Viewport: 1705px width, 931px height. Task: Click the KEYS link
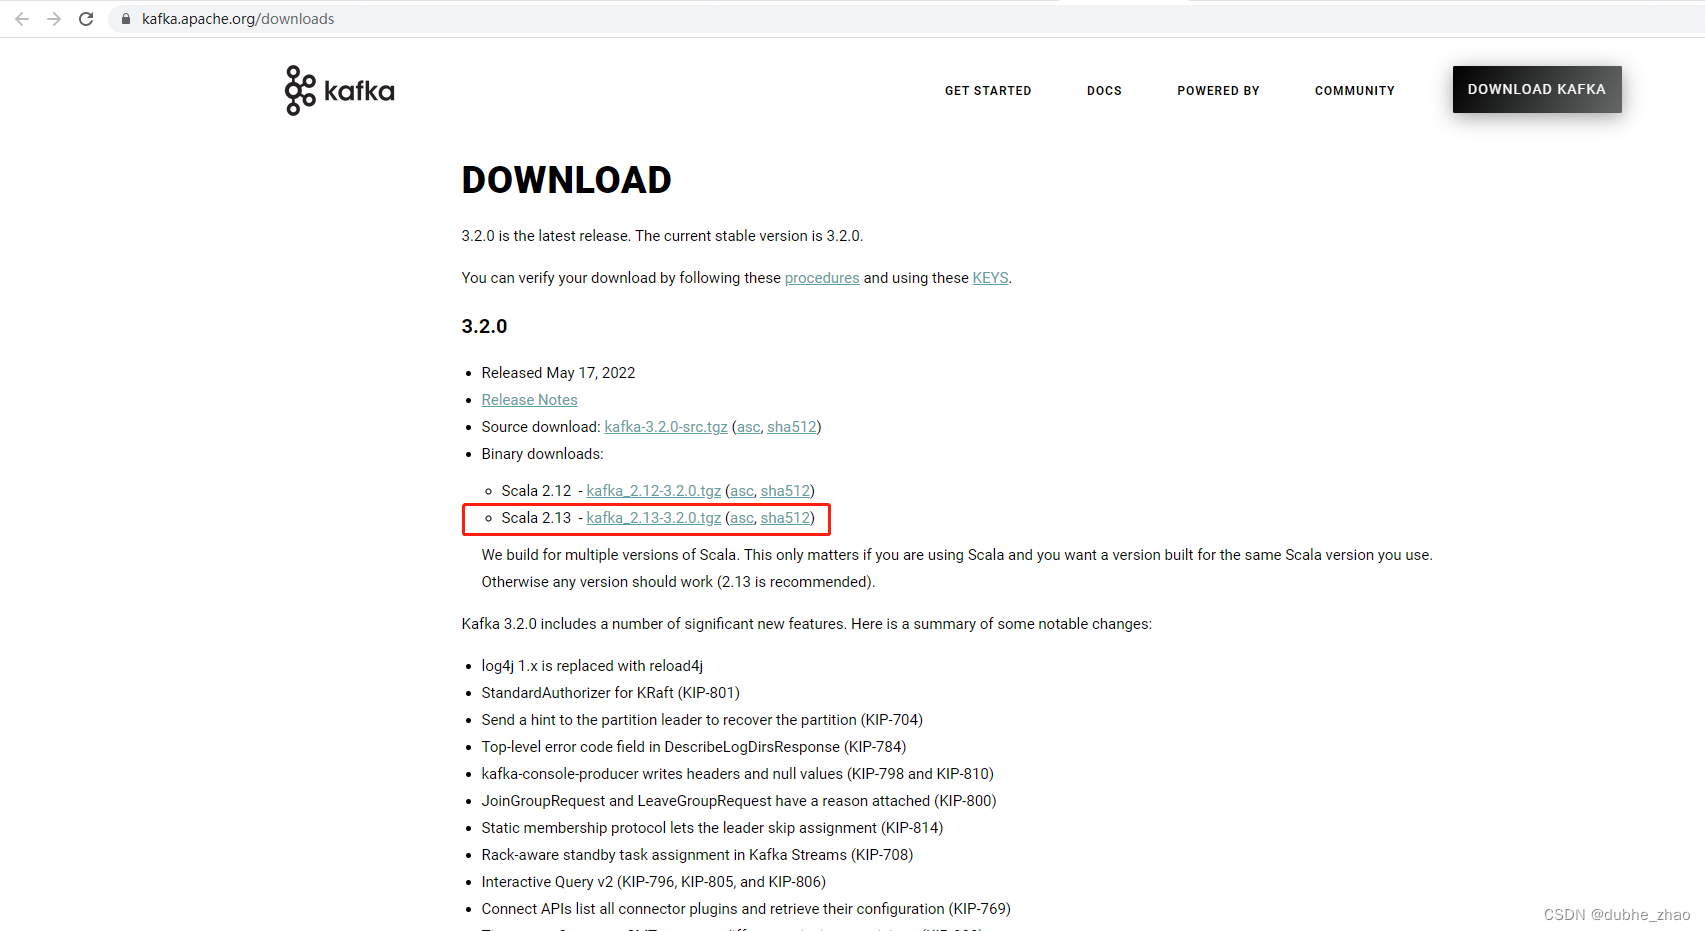tap(989, 277)
